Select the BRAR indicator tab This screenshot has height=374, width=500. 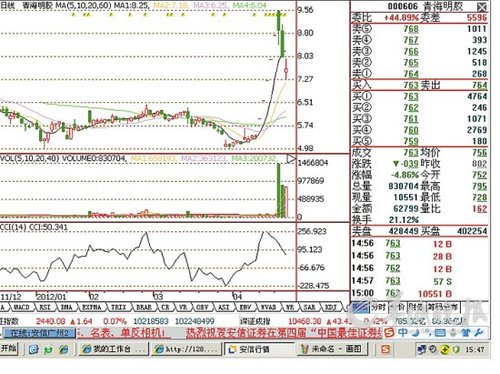pyautogui.click(x=144, y=307)
